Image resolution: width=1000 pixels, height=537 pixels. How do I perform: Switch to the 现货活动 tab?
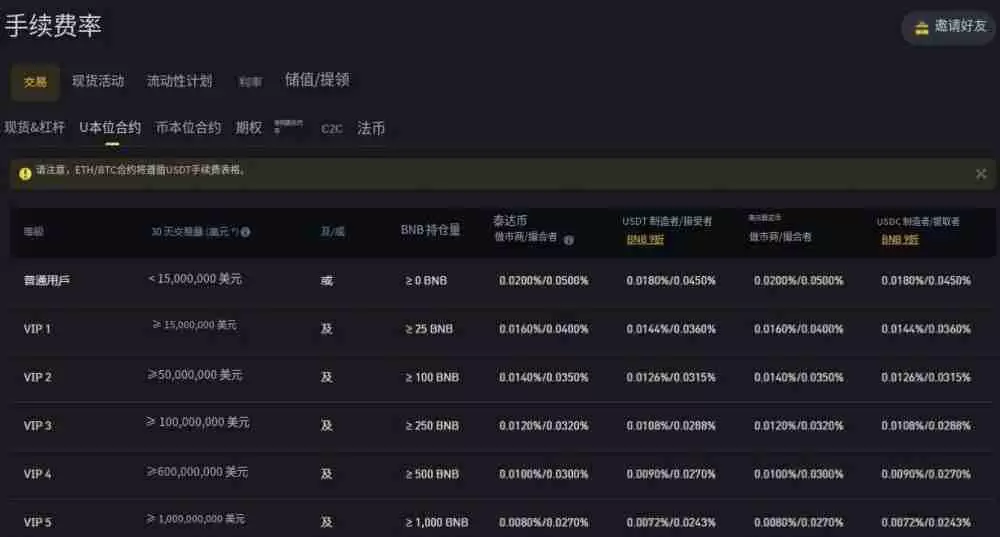click(x=98, y=81)
